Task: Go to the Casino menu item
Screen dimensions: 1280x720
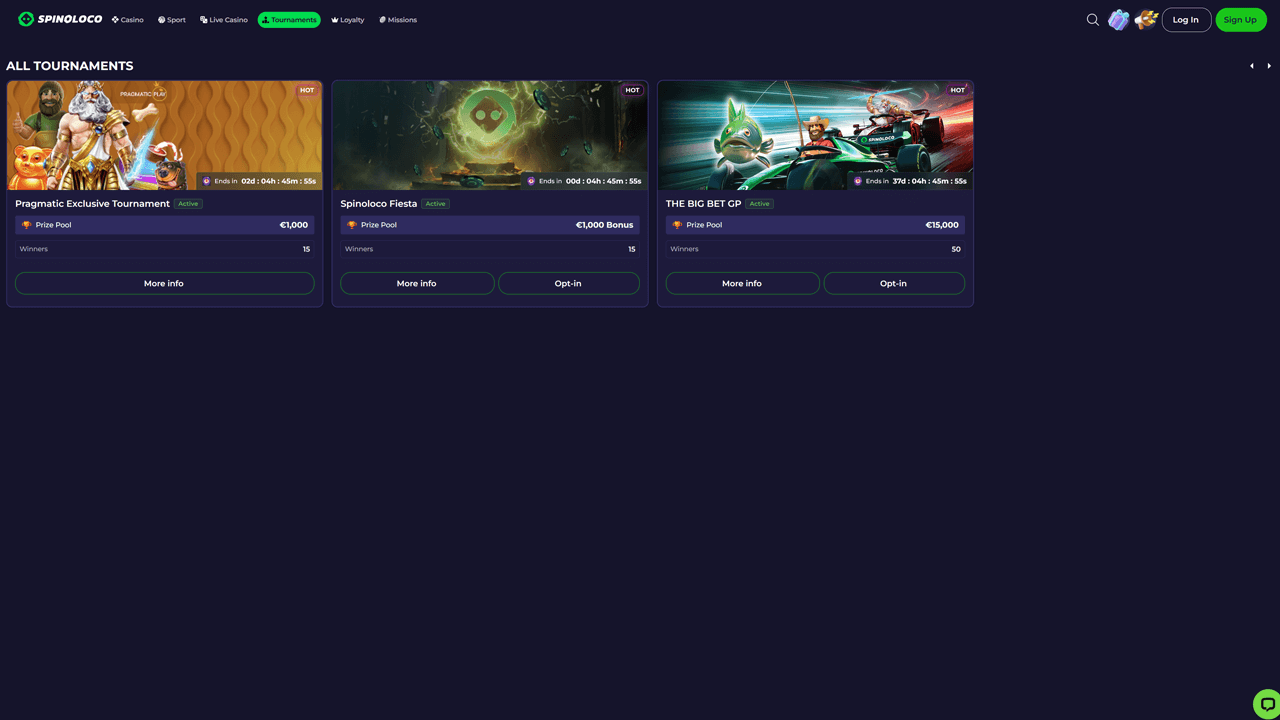Action: (x=128, y=20)
